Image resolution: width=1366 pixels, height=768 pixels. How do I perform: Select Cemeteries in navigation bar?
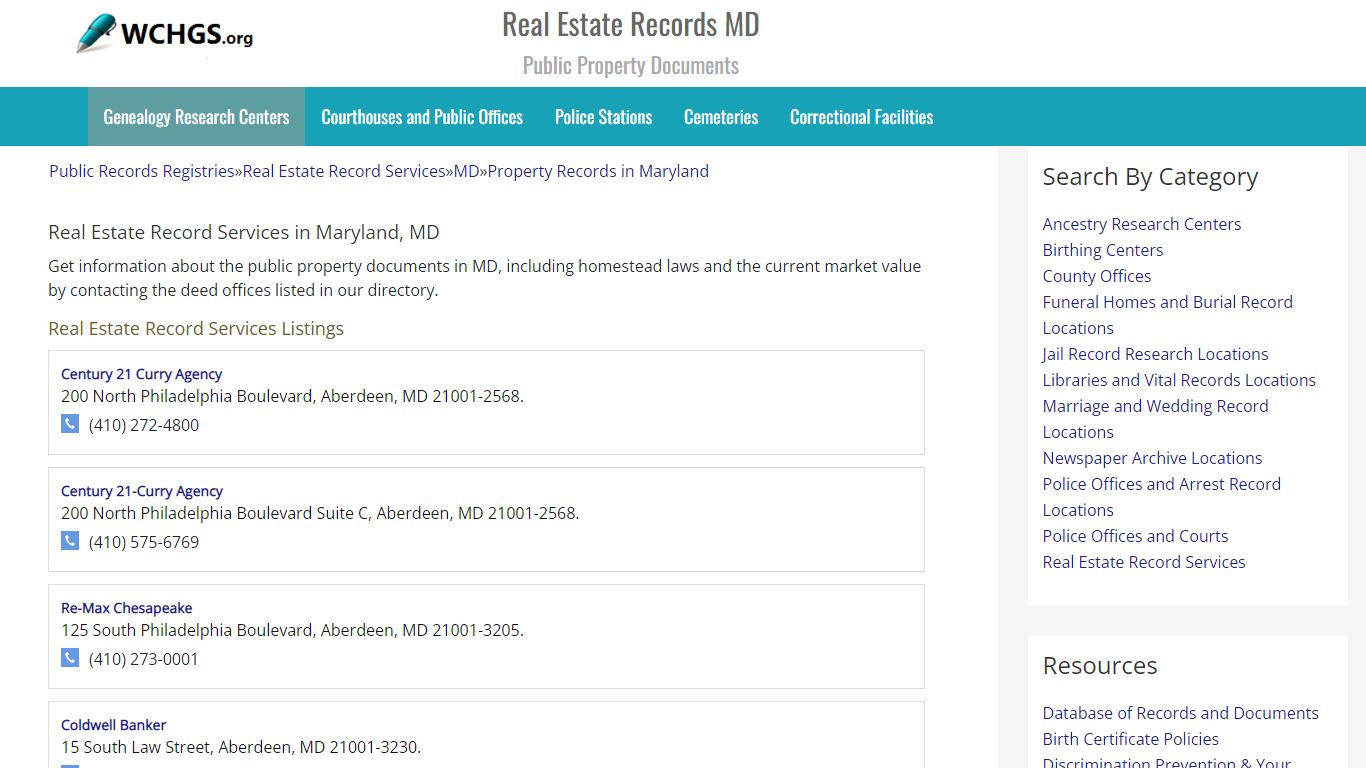721,117
